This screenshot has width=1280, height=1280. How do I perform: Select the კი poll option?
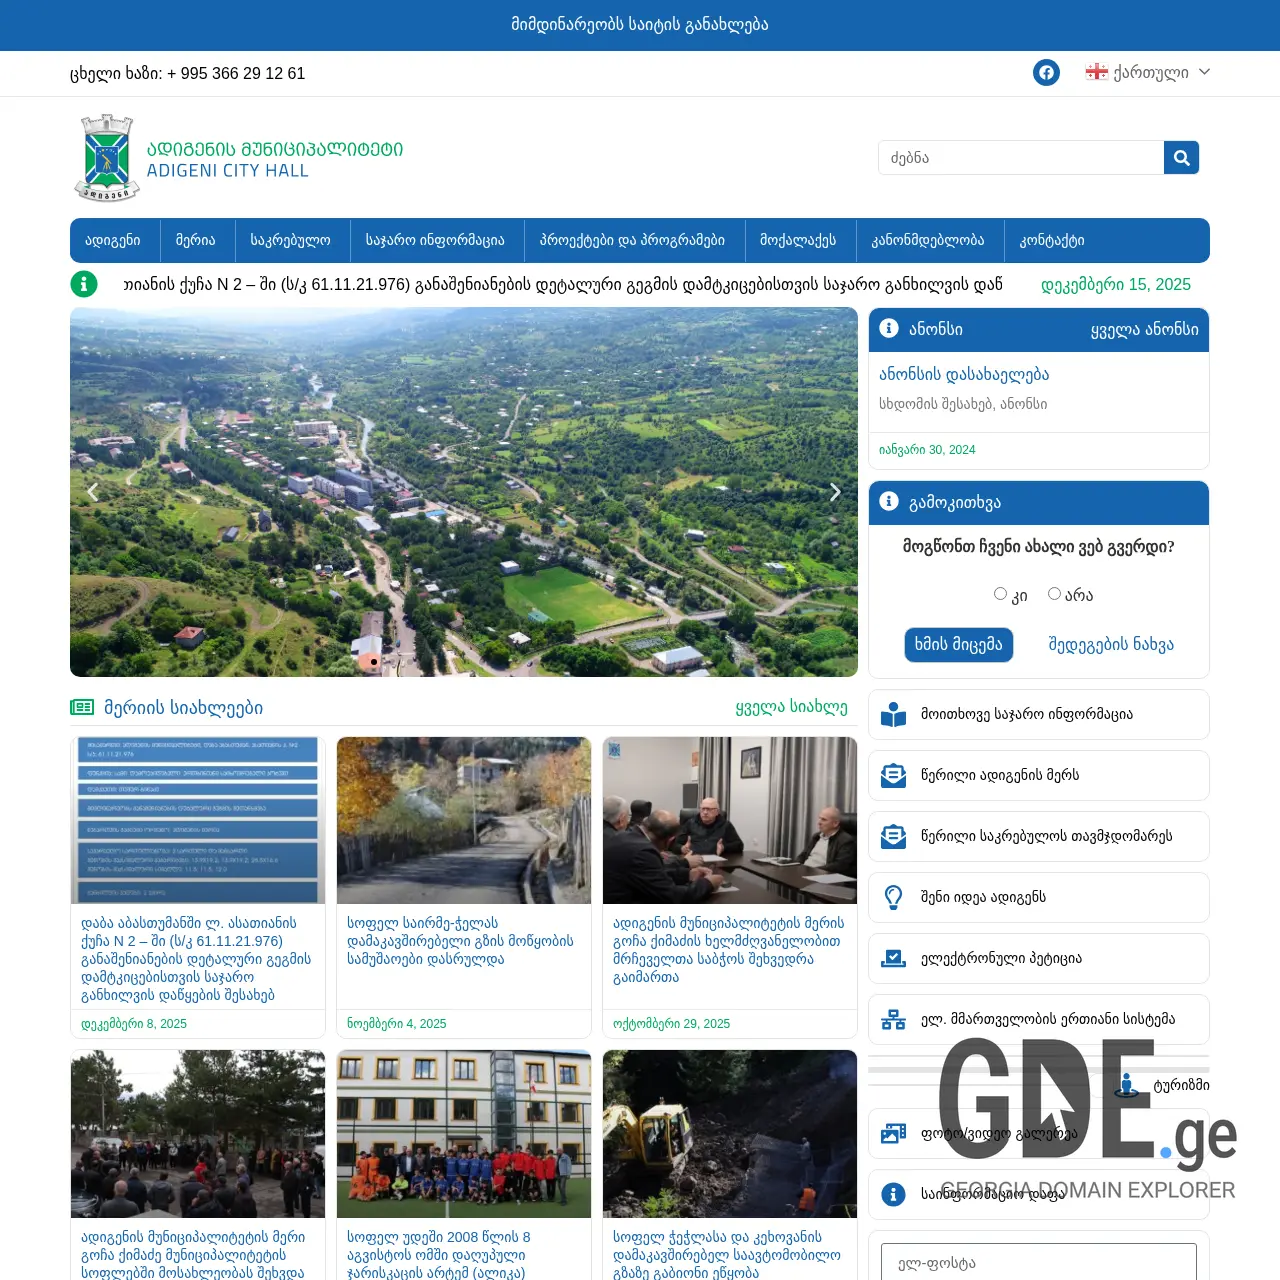pyautogui.click(x=1000, y=593)
